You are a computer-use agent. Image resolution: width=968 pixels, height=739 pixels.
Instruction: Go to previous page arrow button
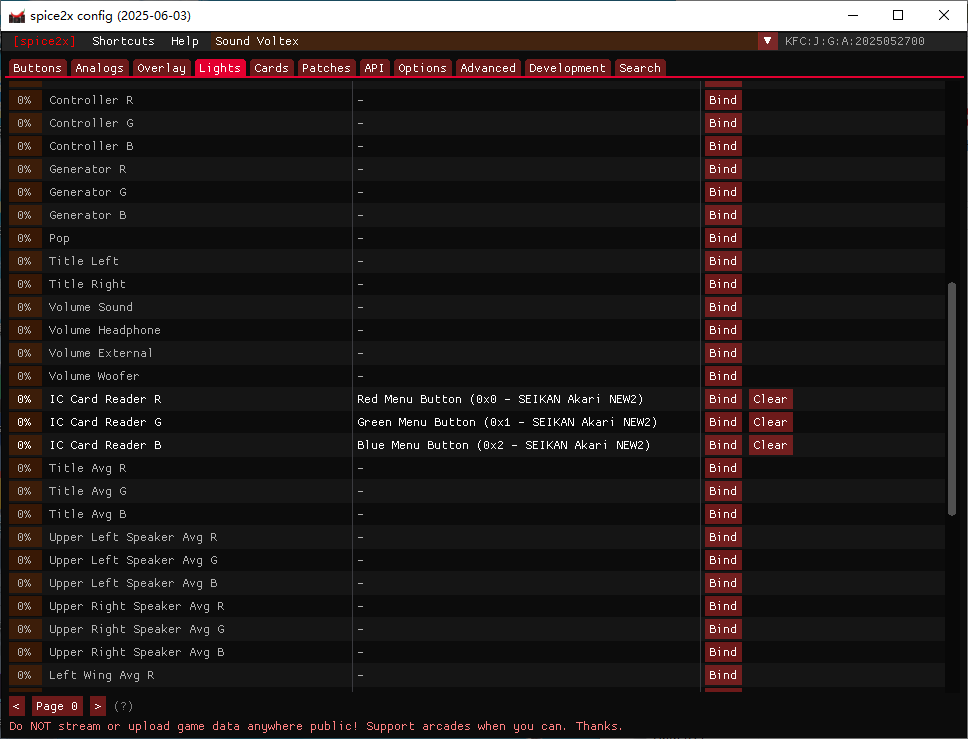tap(17, 706)
